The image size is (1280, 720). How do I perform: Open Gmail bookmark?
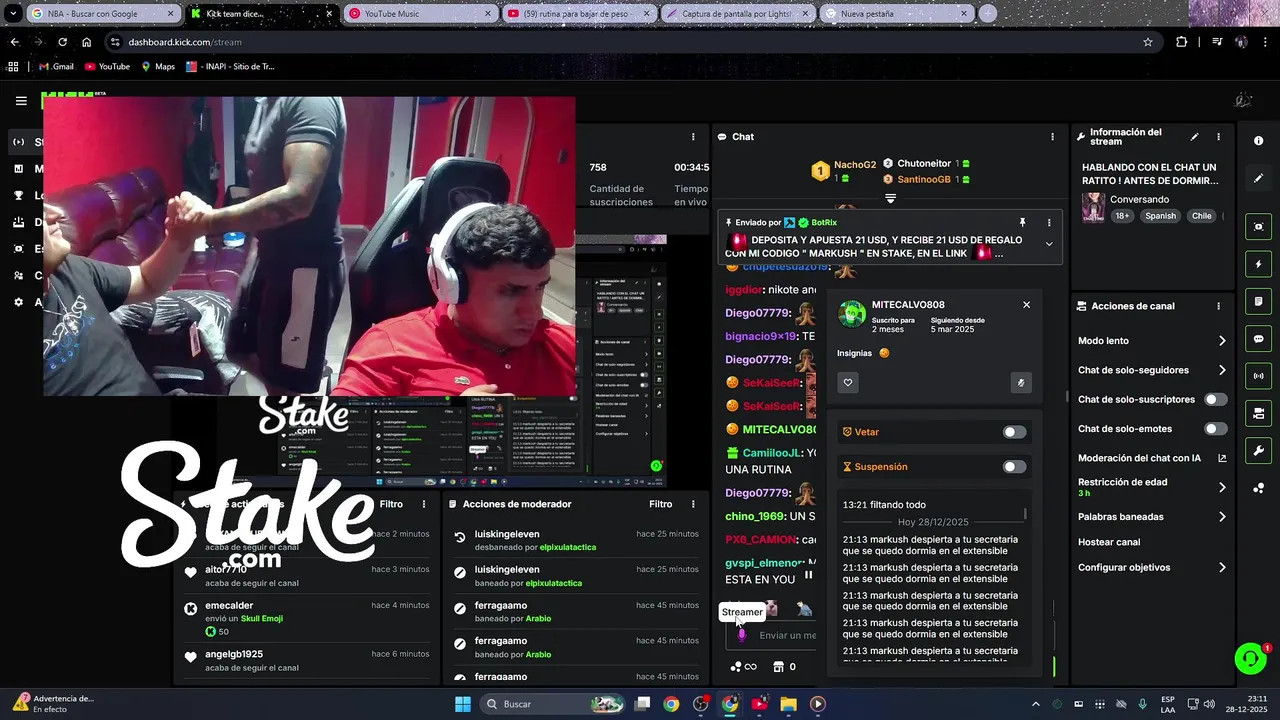point(56,67)
